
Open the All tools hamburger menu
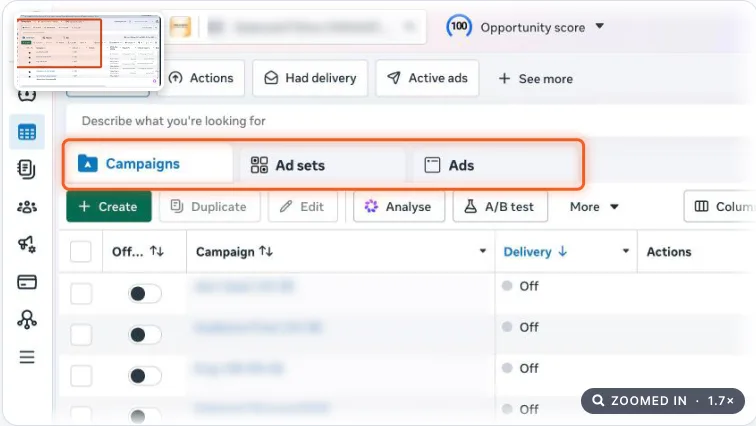tap(27, 357)
